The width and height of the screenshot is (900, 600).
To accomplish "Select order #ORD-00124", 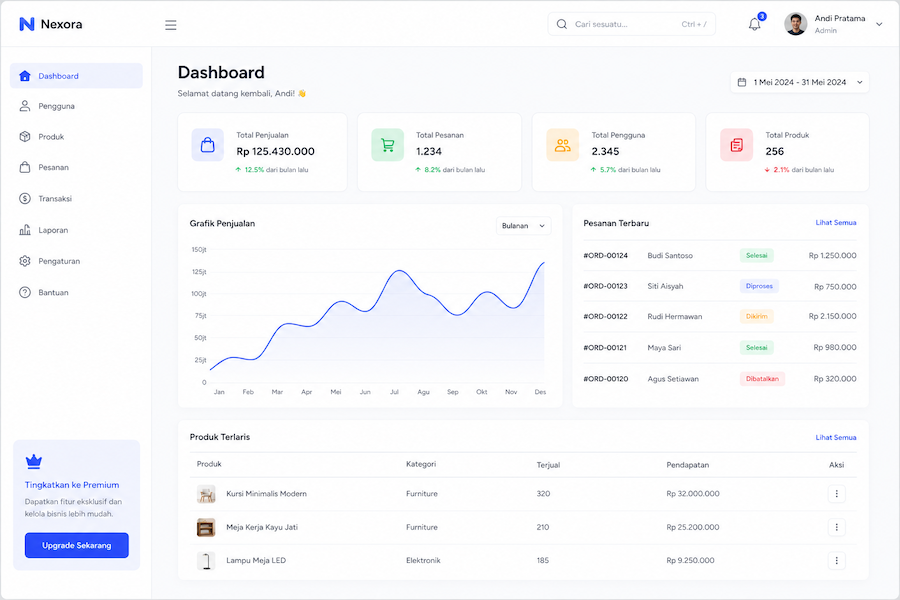I will [x=606, y=256].
